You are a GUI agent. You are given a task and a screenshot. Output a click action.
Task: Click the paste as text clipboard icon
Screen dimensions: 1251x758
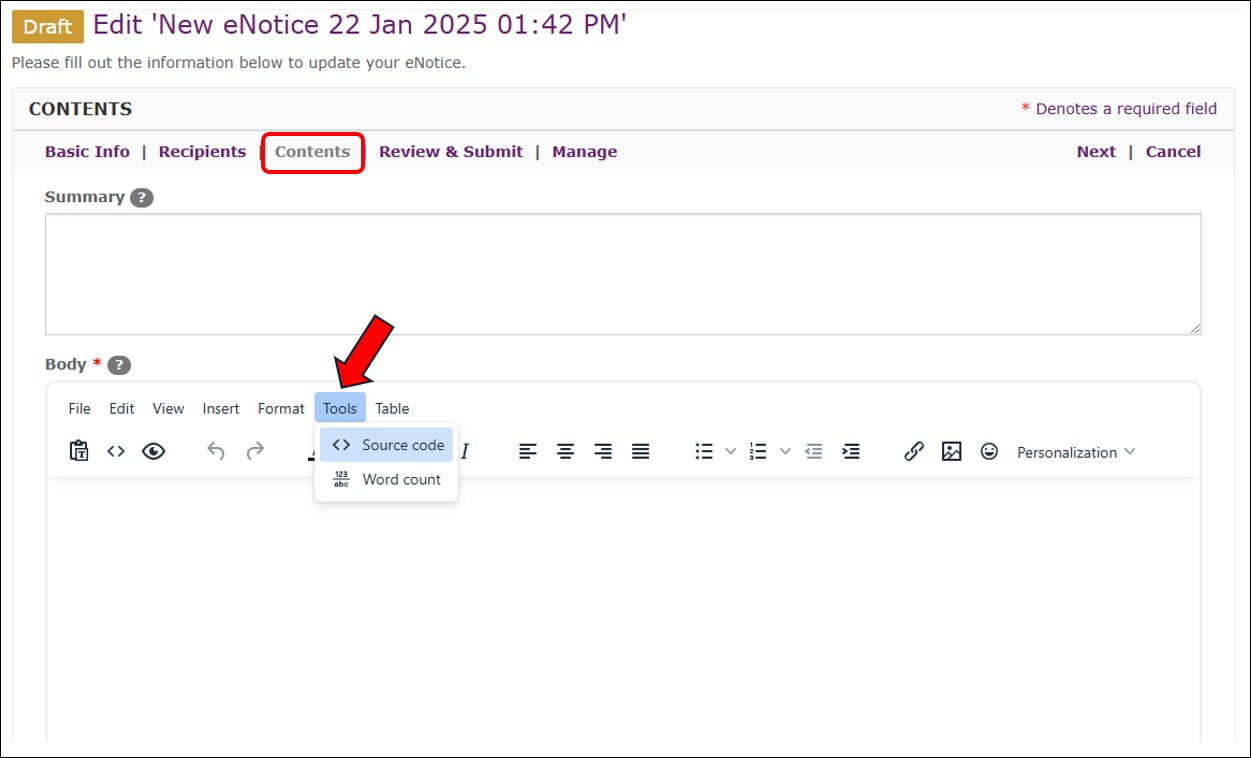(x=79, y=451)
